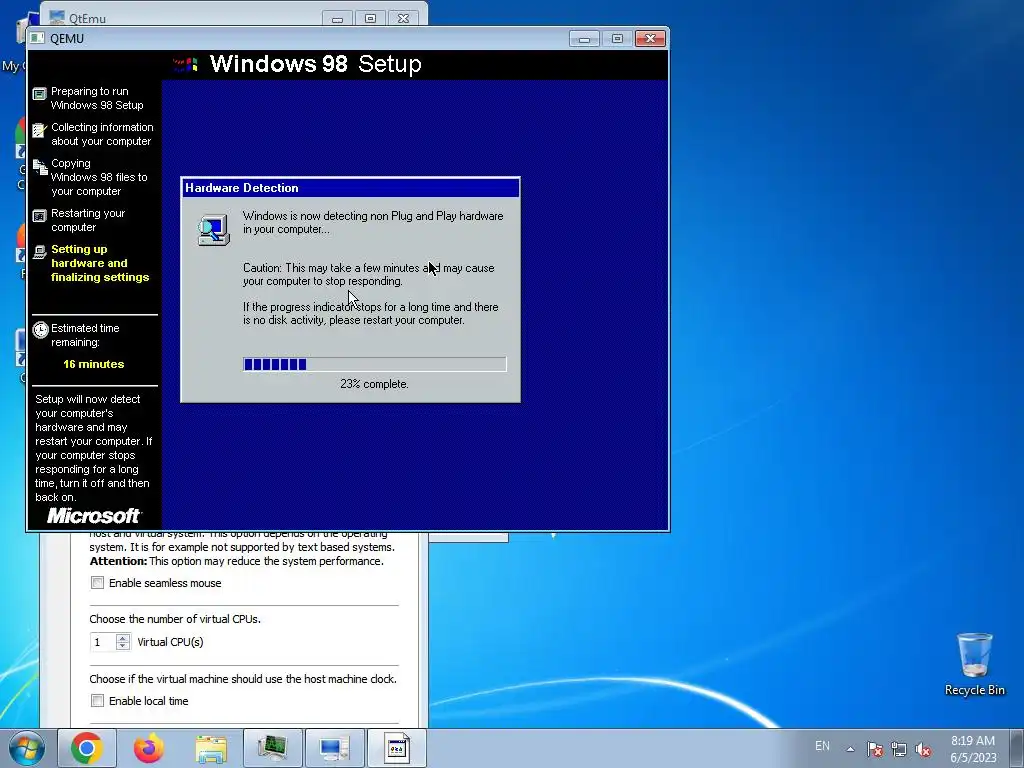1024x768 pixels.
Task: Click the QEMU window title bar icon
Action: click(x=38, y=39)
